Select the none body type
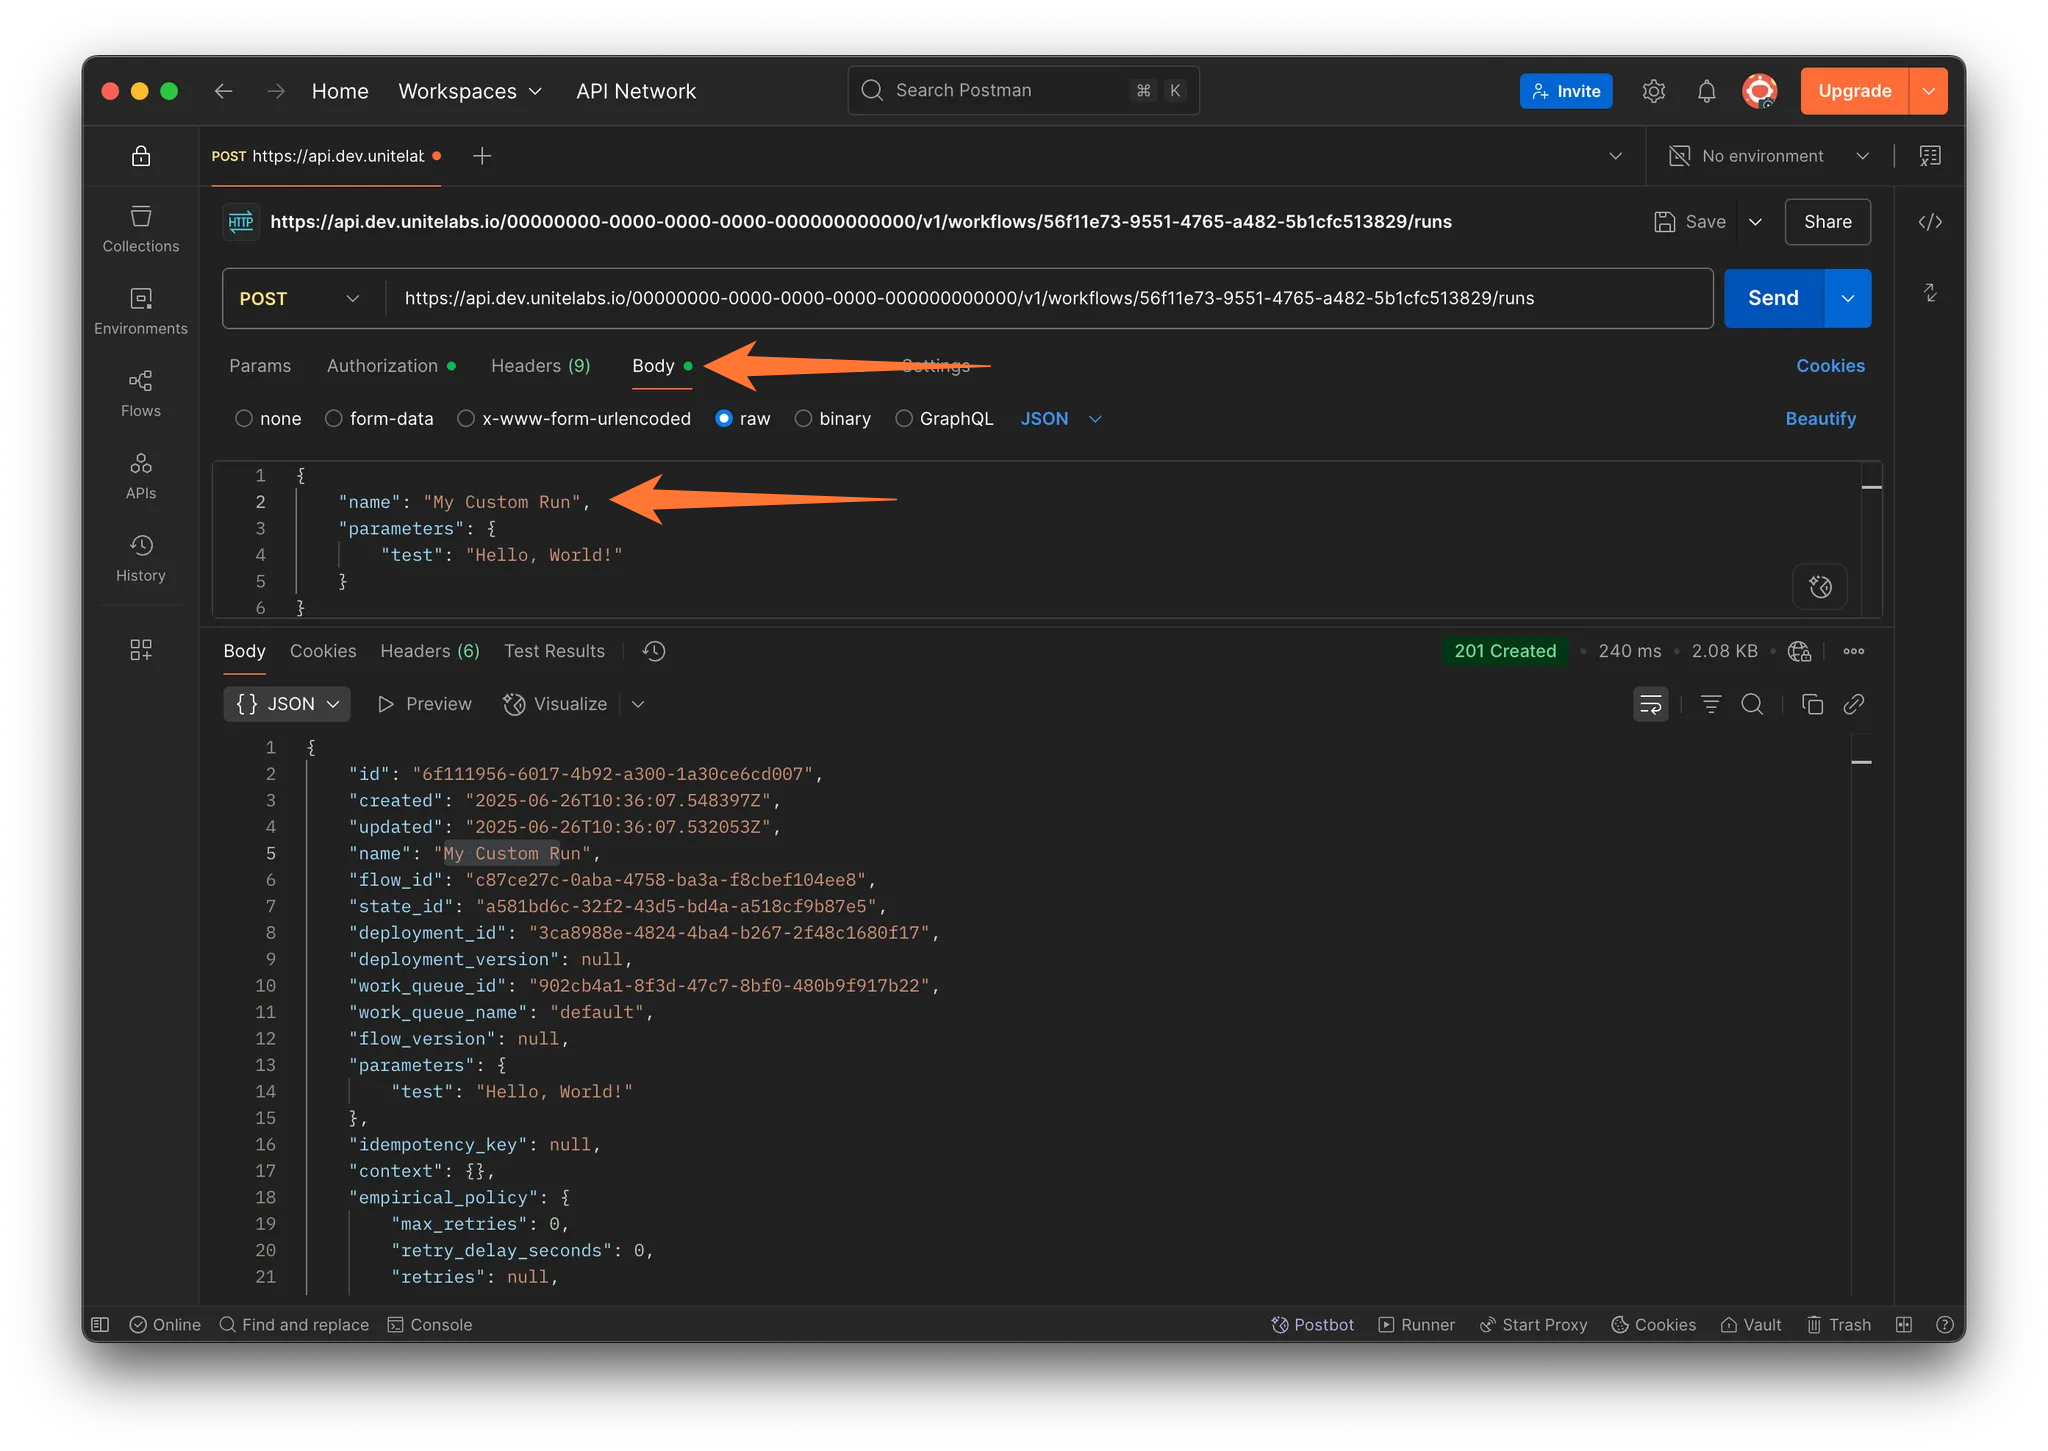 coord(268,419)
